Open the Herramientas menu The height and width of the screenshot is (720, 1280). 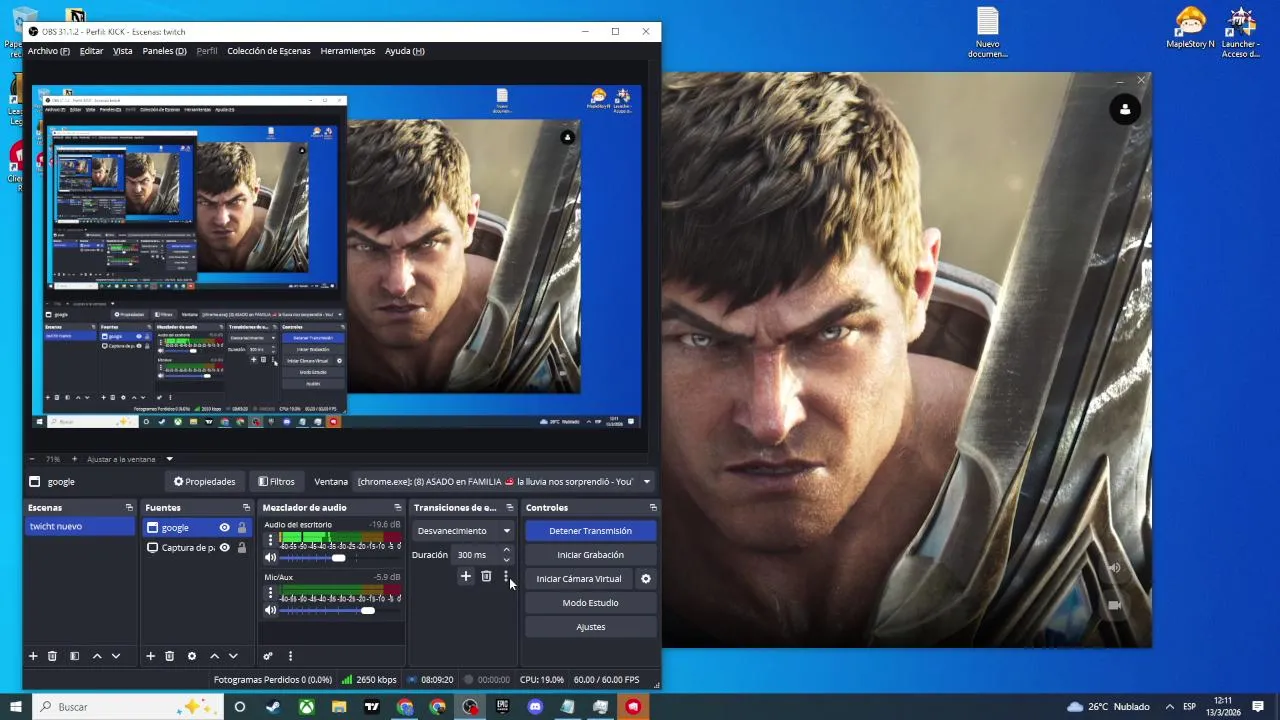click(x=348, y=51)
